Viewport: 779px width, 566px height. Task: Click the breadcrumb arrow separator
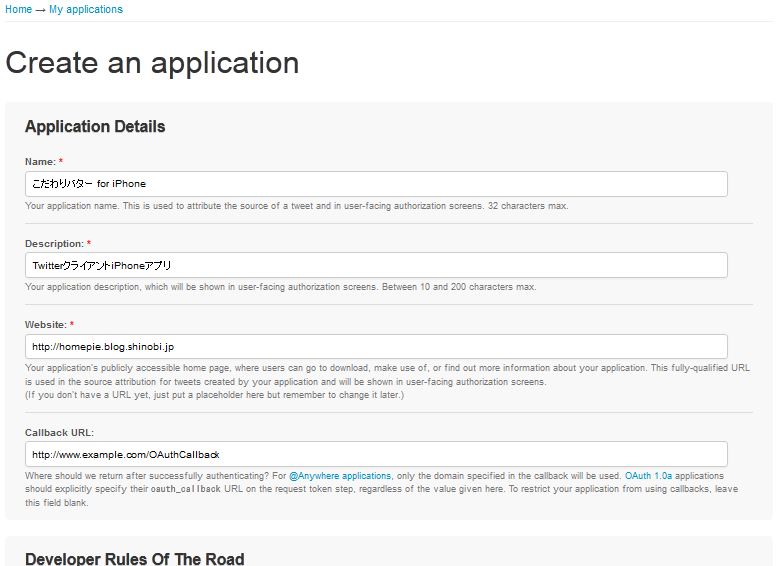41,9
